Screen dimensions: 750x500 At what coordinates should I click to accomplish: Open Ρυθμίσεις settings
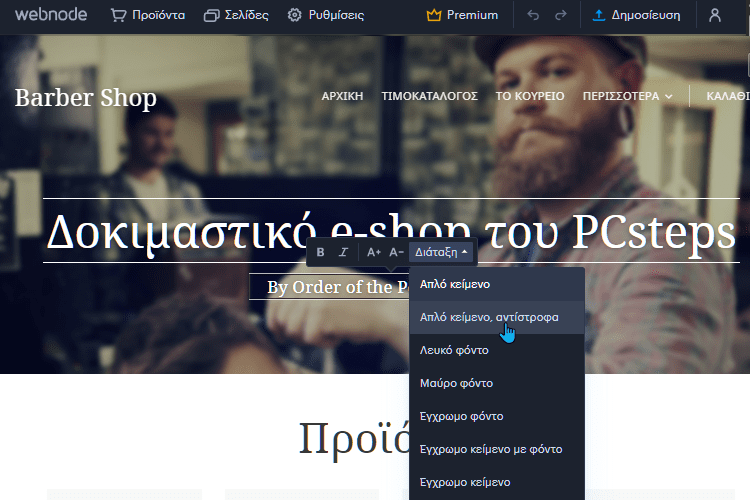pyautogui.click(x=326, y=15)
